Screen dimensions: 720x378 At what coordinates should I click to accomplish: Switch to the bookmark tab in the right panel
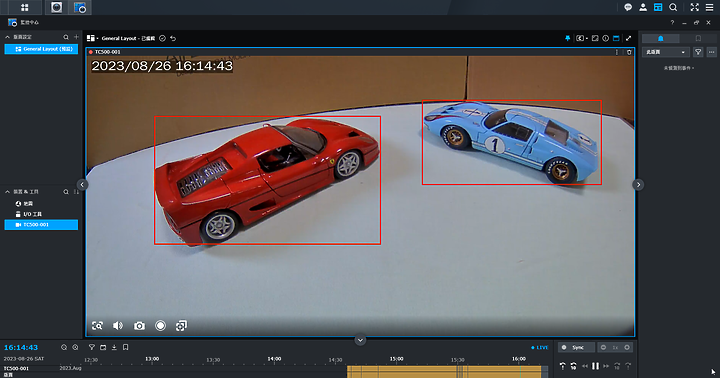[698, 39]
